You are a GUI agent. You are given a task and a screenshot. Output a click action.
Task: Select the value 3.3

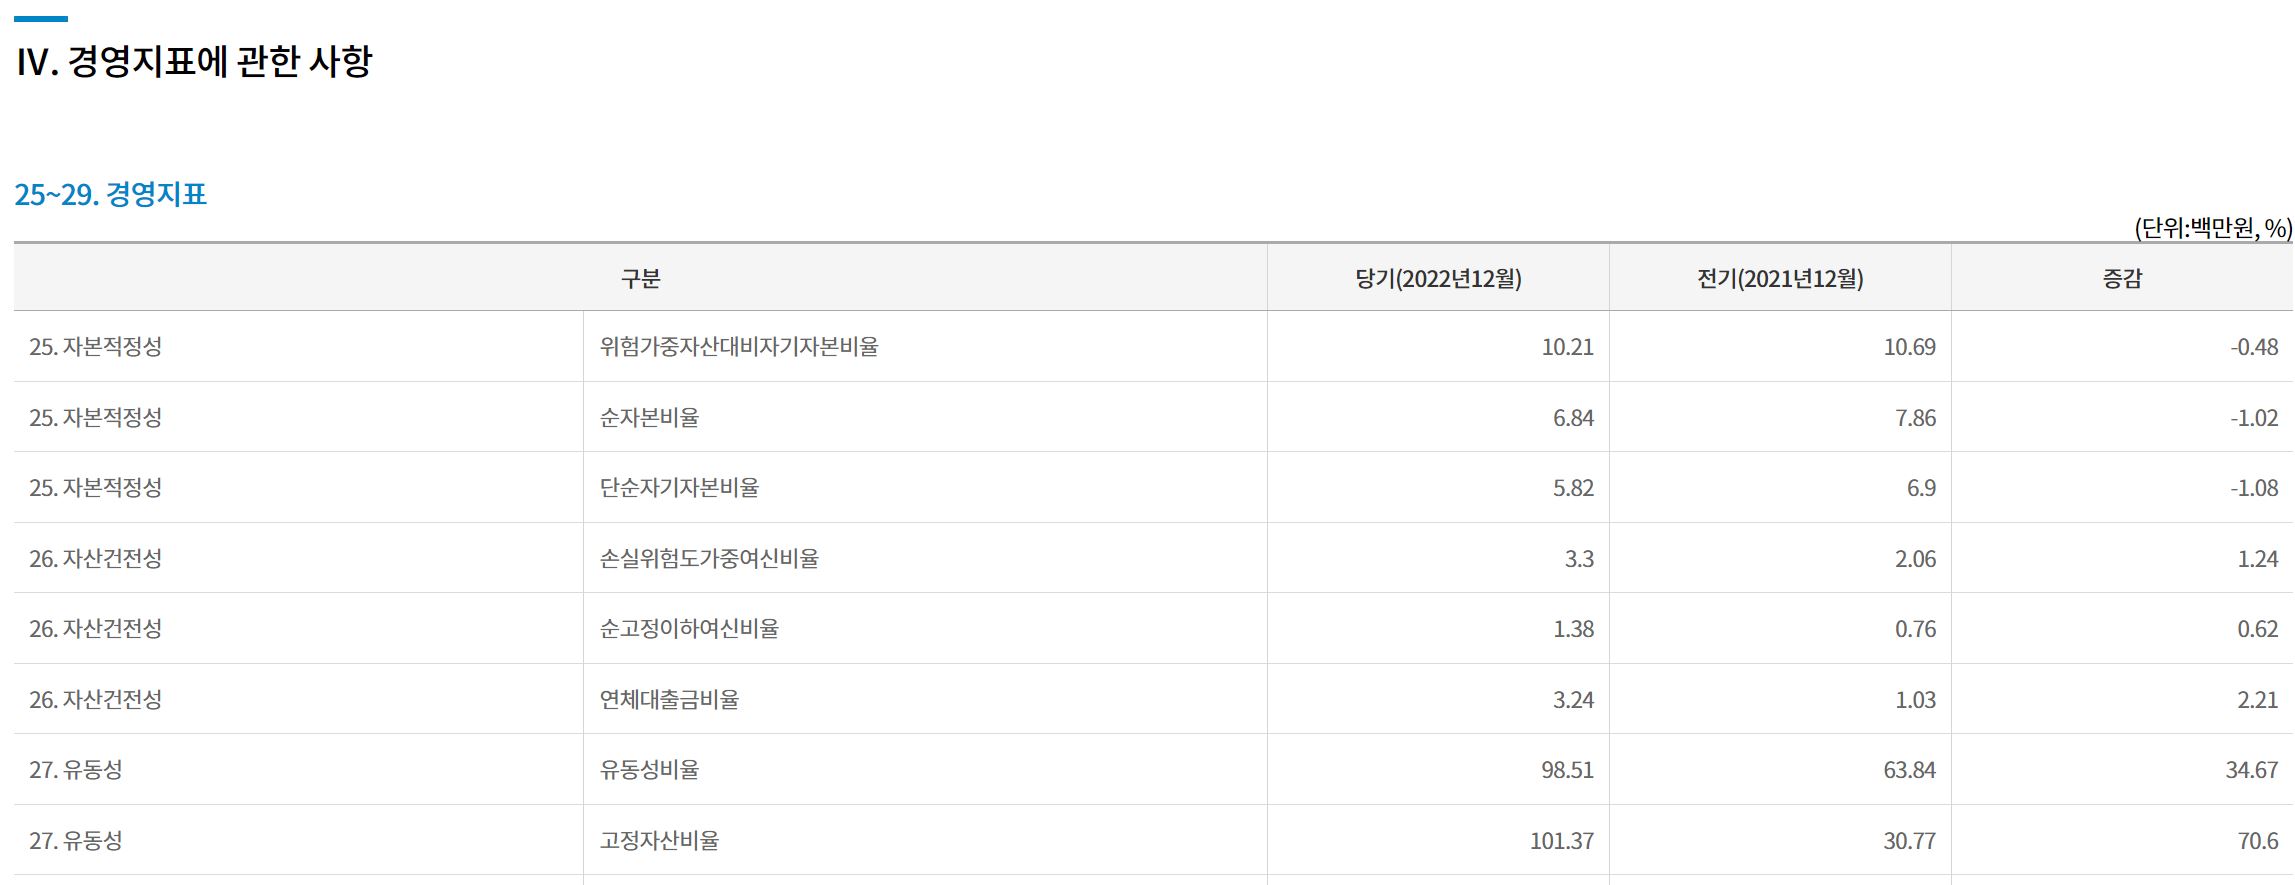1579,559
